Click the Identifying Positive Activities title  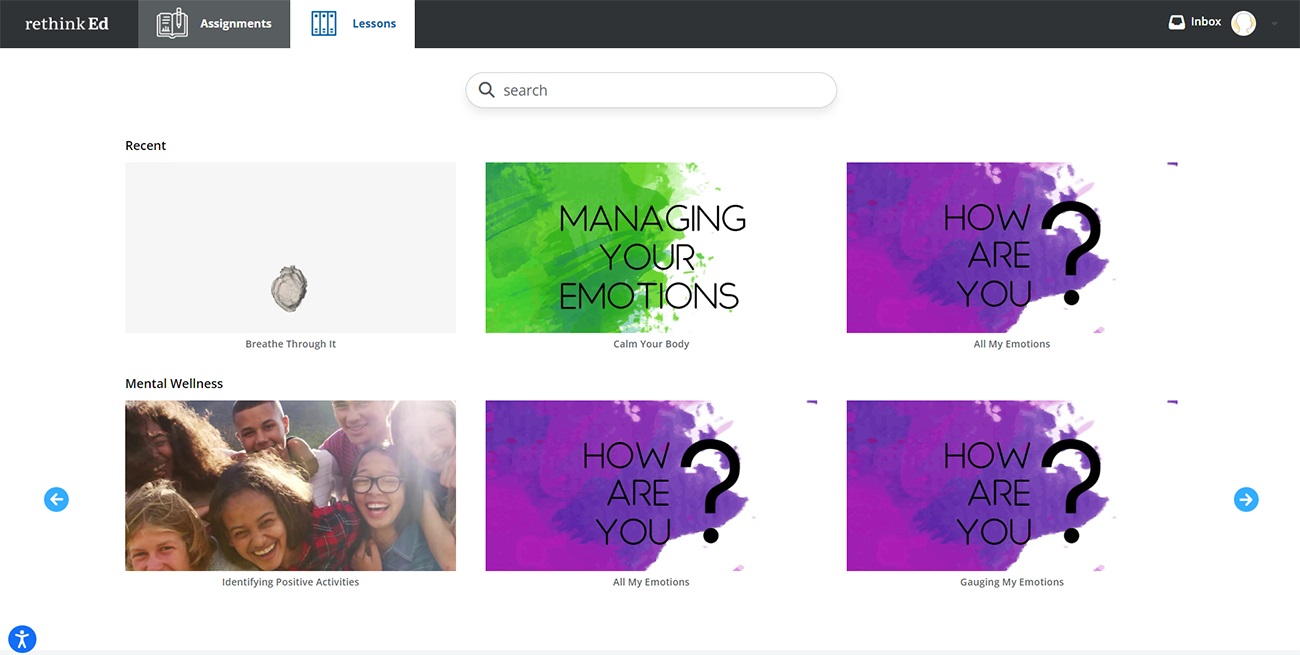pyautogui.click(x=290, y=582)
